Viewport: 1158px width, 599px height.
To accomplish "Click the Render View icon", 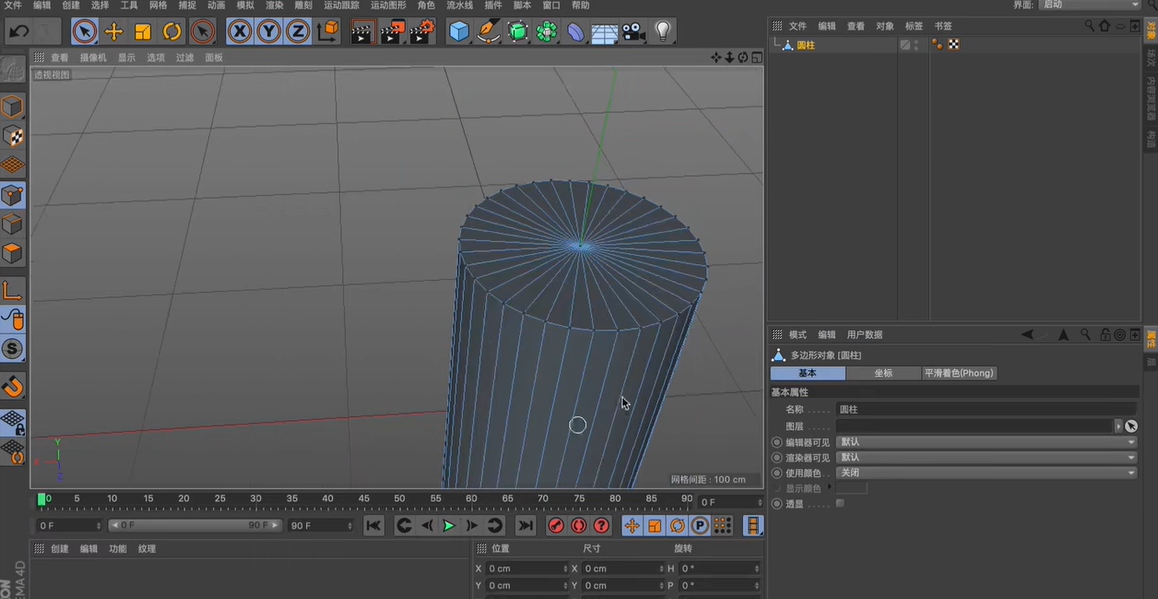I will click(361, 31).
